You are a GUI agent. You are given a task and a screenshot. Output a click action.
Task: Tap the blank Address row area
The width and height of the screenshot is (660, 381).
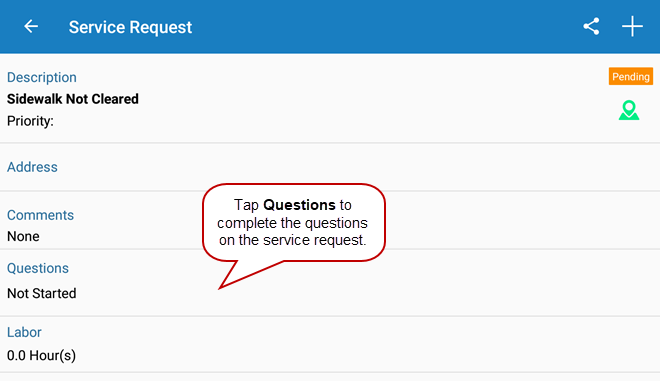coord(330,167)
